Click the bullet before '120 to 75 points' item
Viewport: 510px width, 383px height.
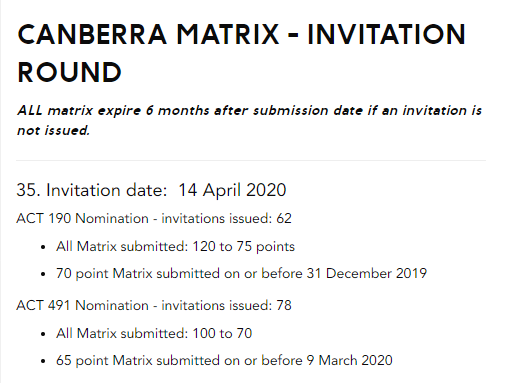coord(43,247)
